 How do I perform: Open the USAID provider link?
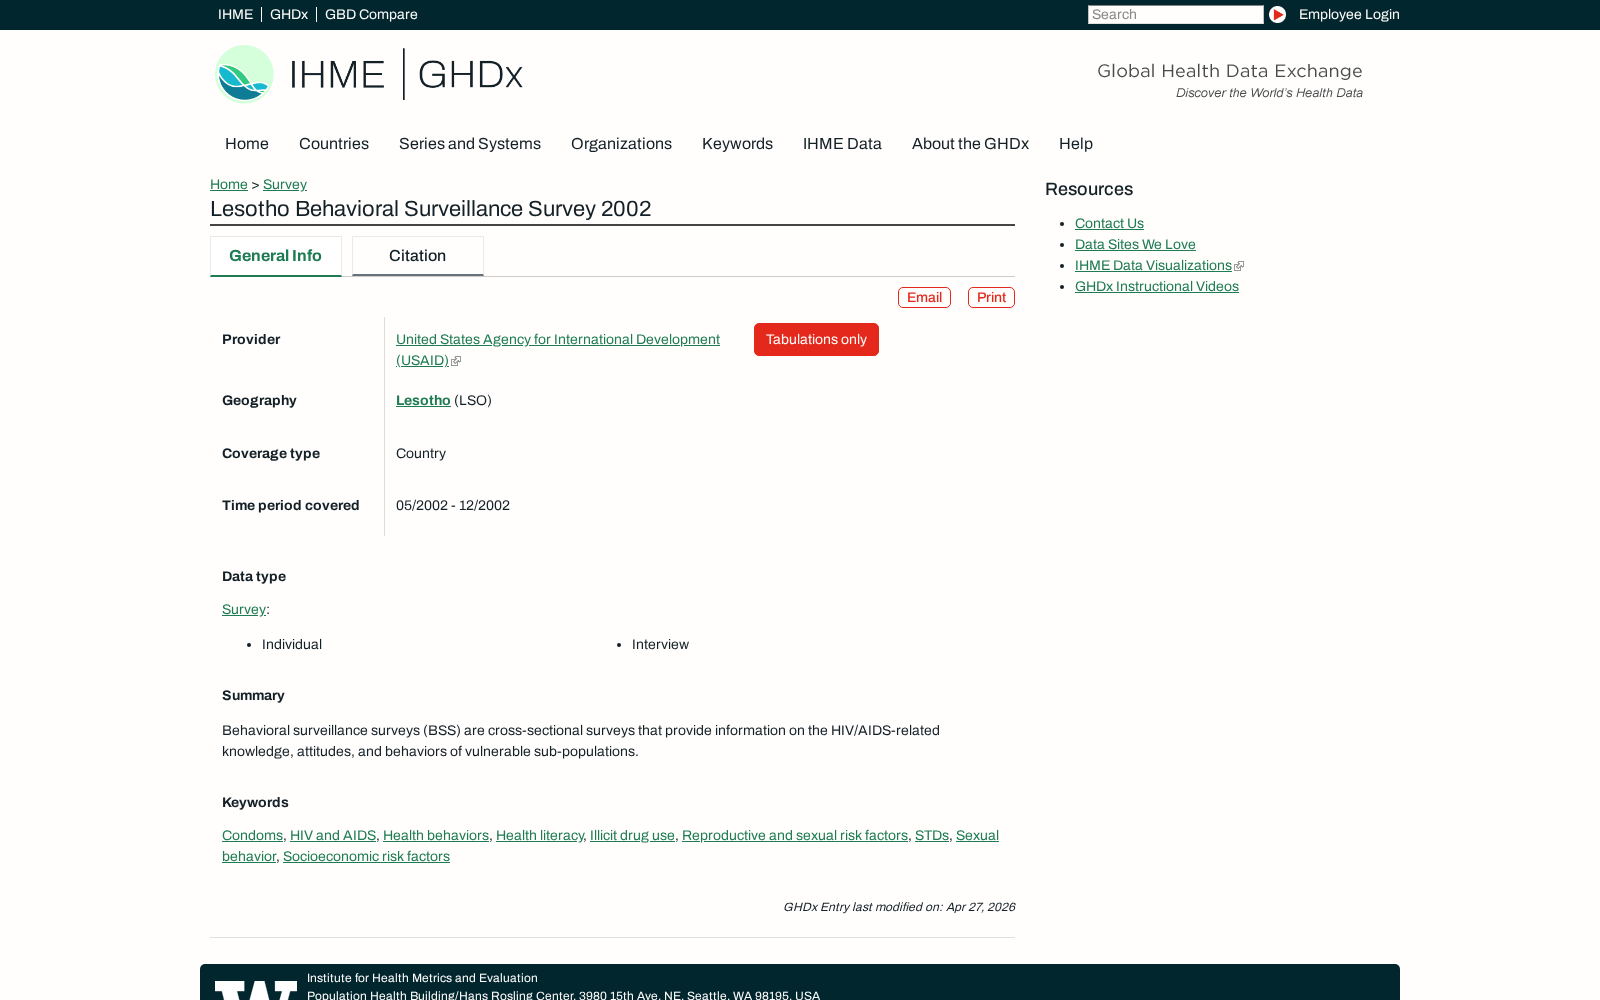pyautogui.click(x=558, y=350)
